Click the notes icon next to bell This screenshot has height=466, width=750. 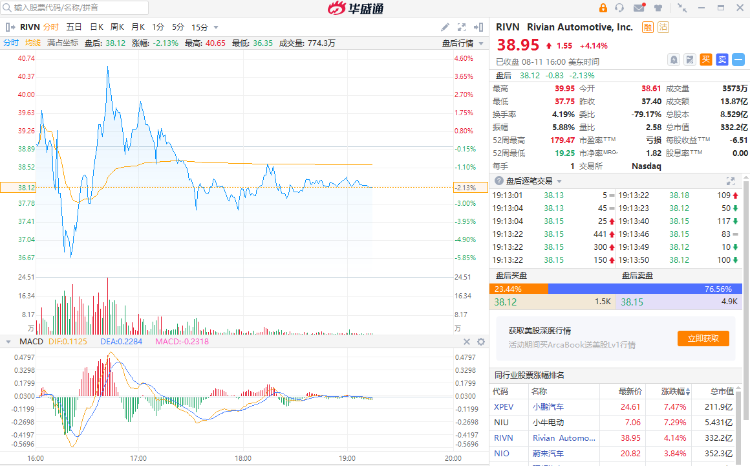point(690,60)
